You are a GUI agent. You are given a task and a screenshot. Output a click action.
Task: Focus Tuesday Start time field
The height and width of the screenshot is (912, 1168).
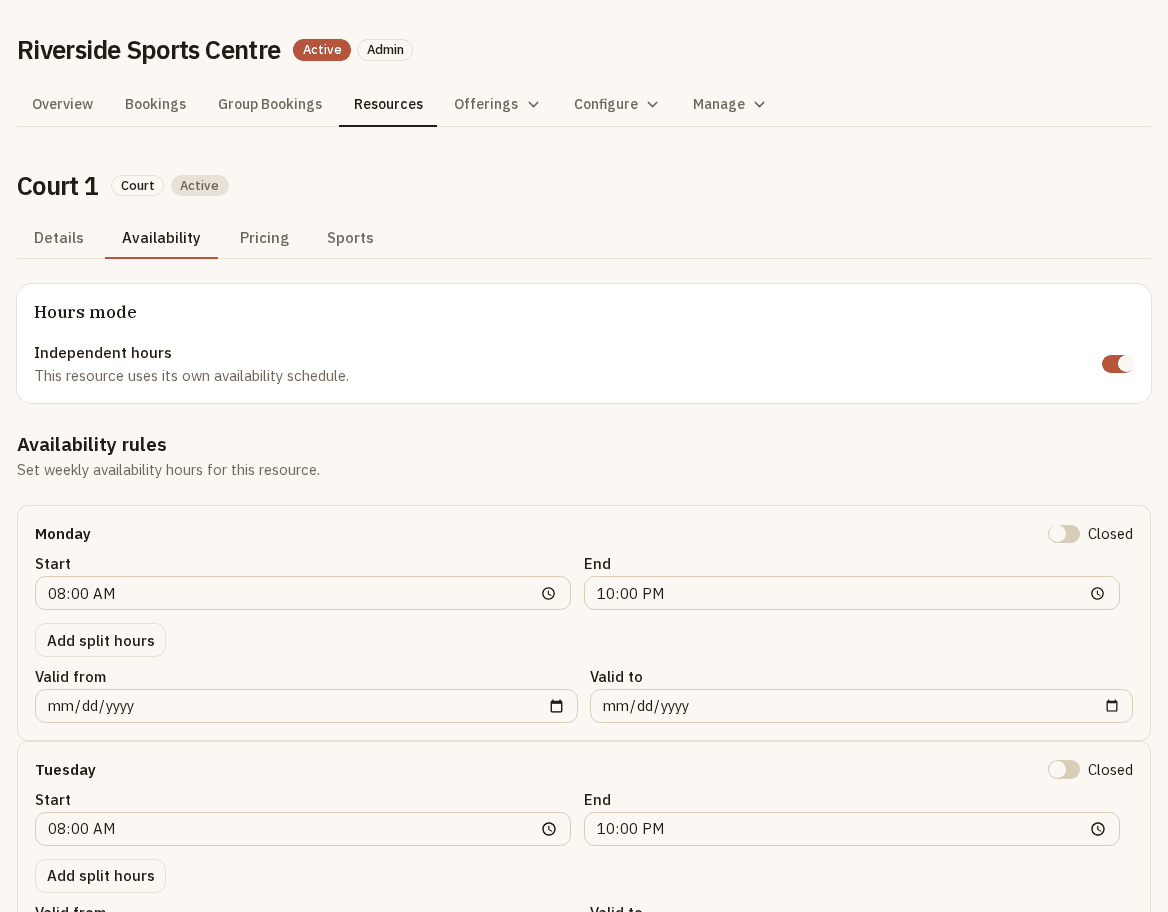302,829
